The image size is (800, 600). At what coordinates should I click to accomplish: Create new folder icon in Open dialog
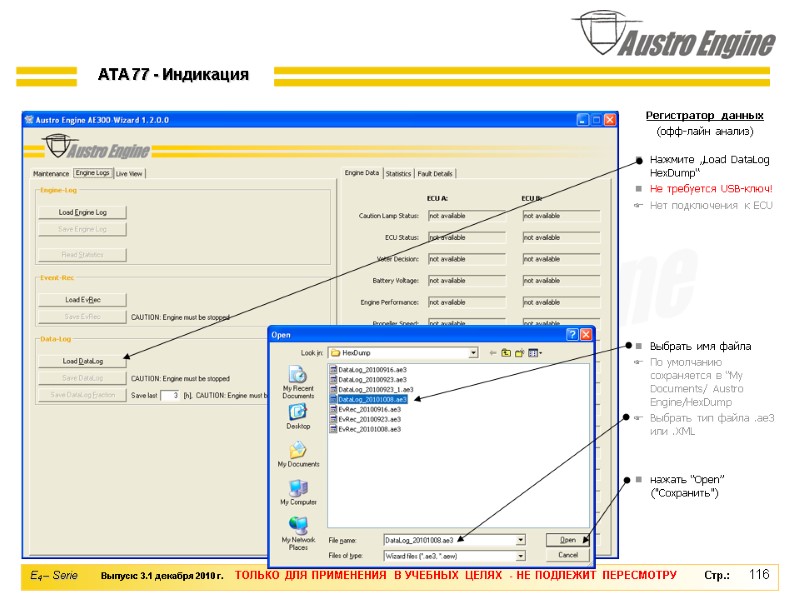(x=519, y=353)
